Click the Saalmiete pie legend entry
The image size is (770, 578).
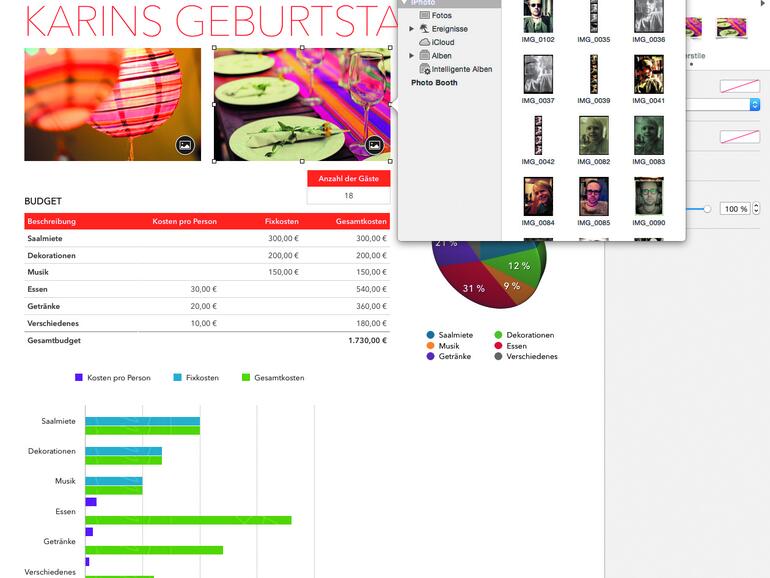coord(450,335)
